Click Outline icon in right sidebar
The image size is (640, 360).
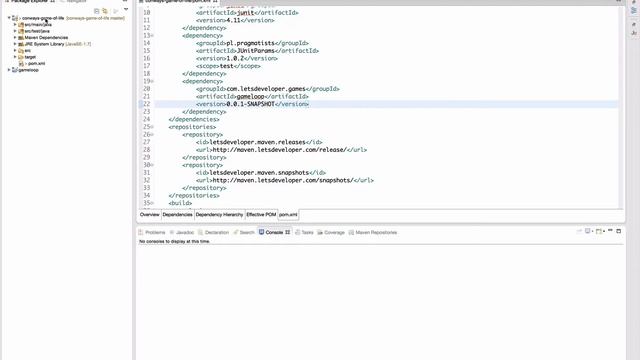tap(634, 11)
